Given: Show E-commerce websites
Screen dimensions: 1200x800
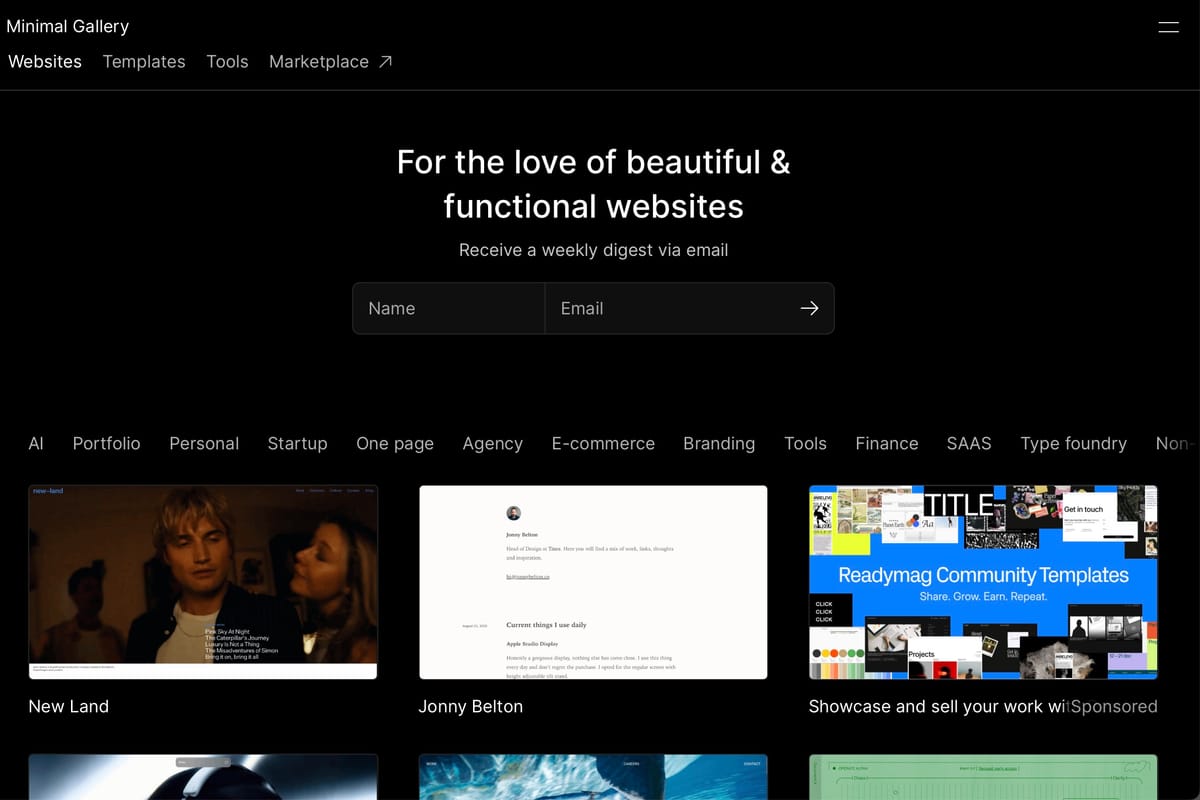Looking at the screenshot, I should click(x=603, y=443).
